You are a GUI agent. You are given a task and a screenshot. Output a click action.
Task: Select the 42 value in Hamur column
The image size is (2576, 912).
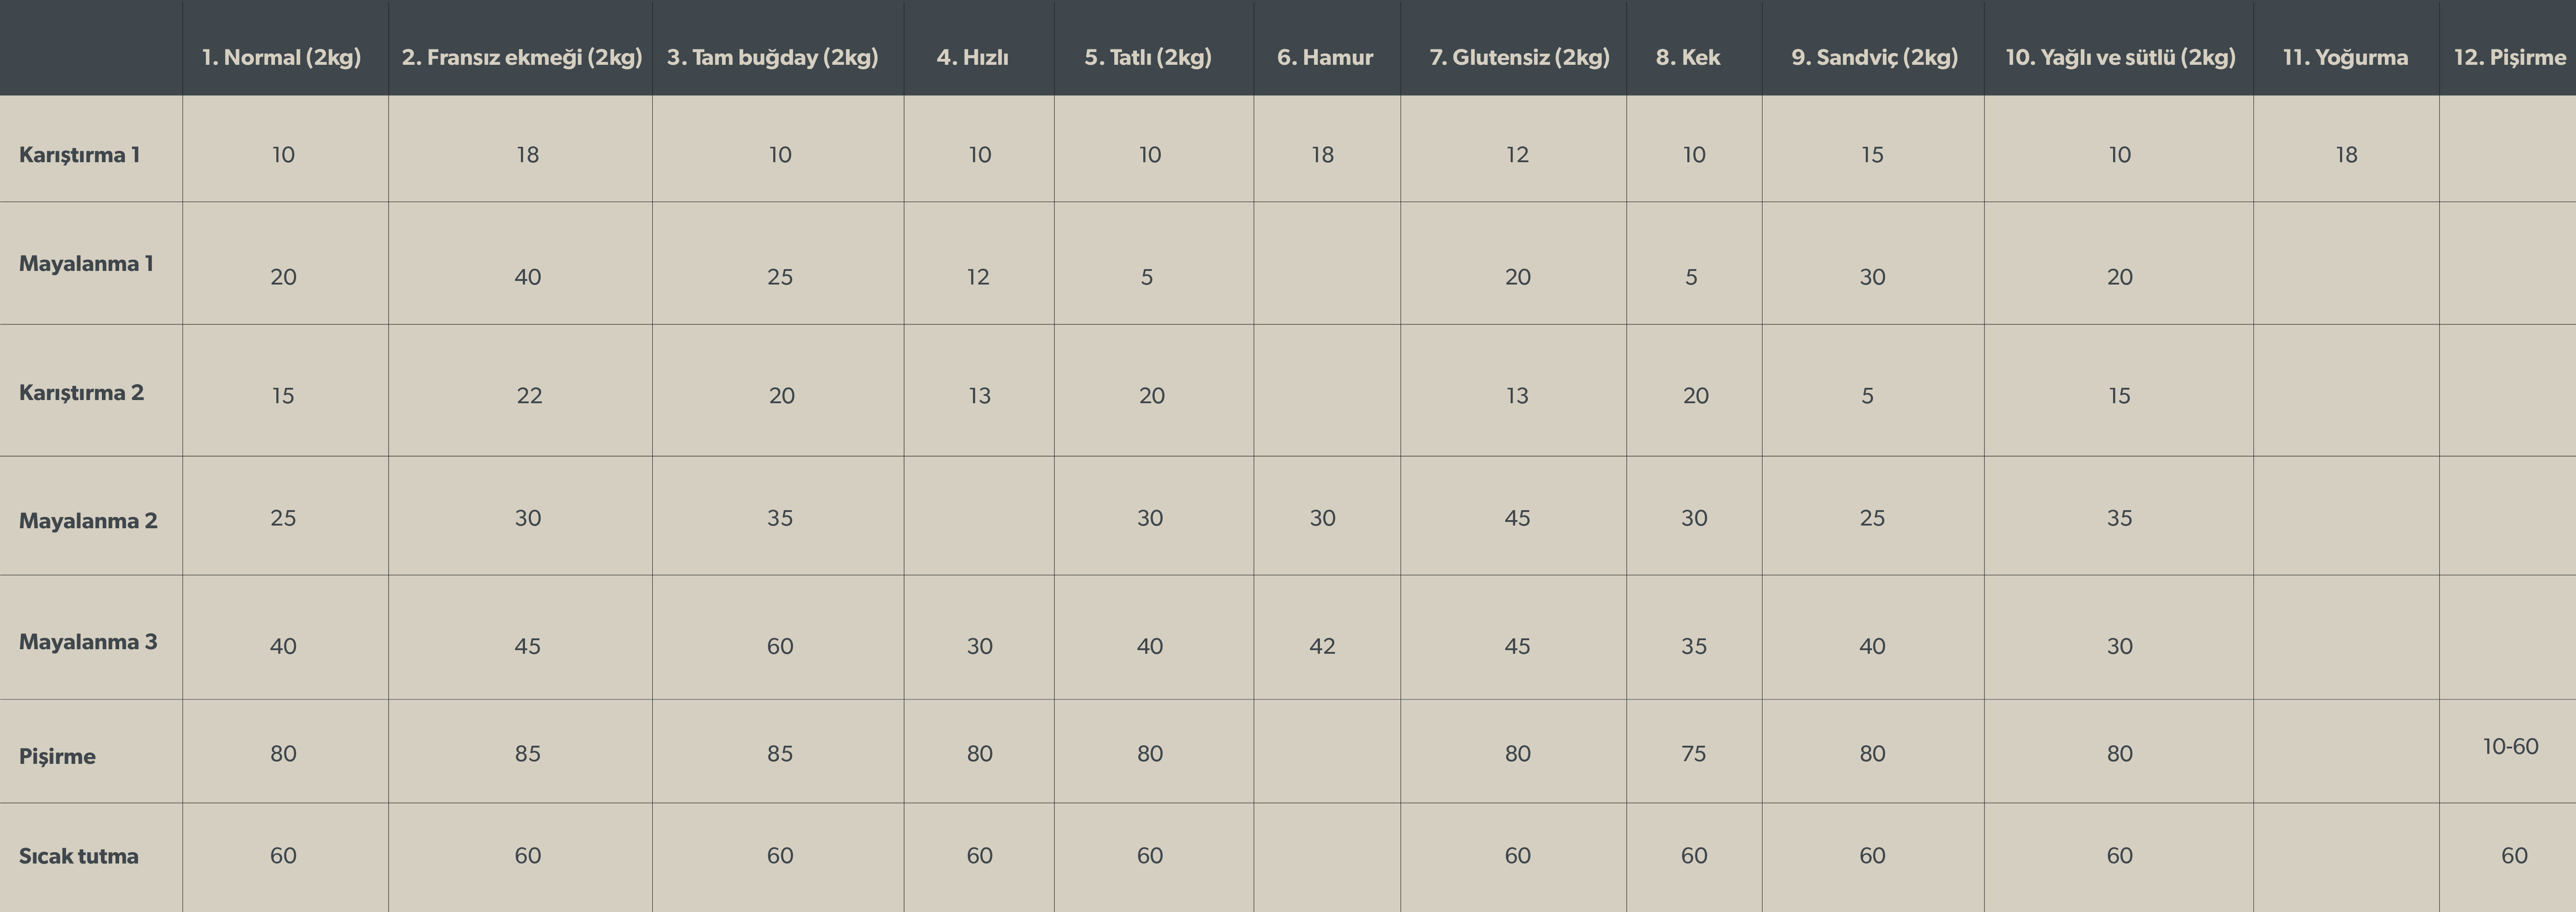tap(1322, 646)
